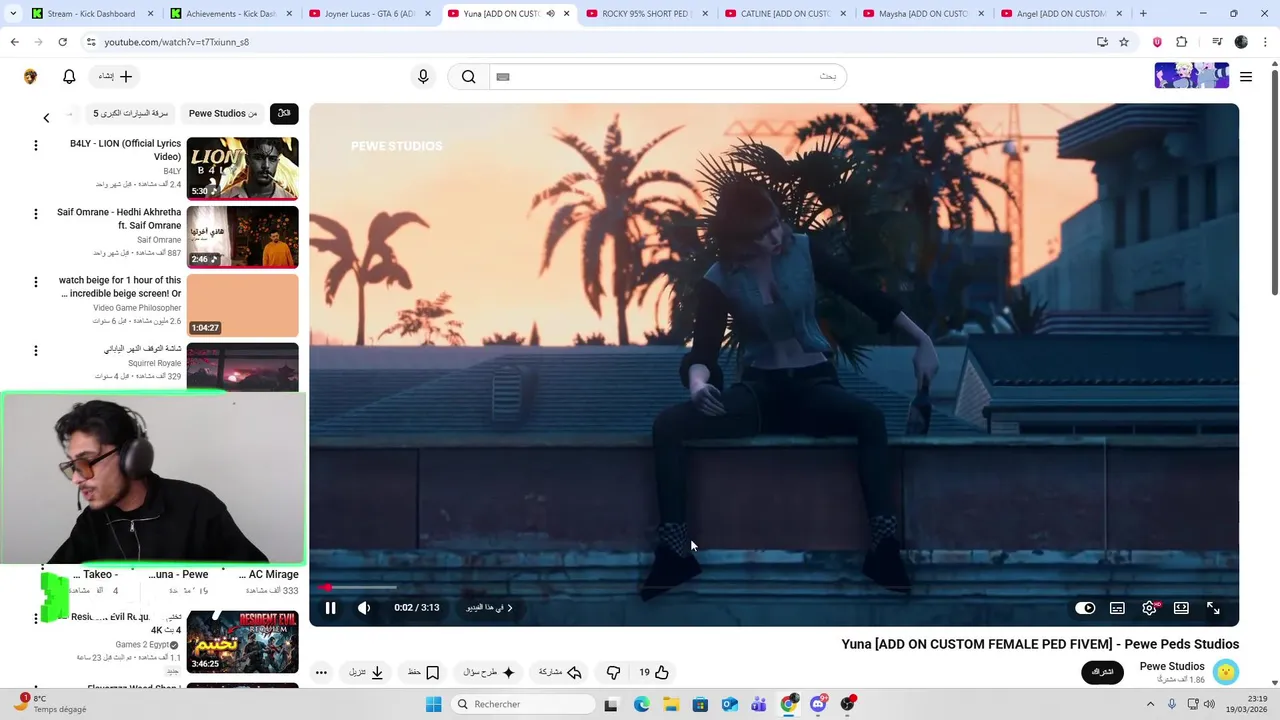Open the YouTube guide hamburger menu
1280x720 pixels.
click(x=1246, y=76)
